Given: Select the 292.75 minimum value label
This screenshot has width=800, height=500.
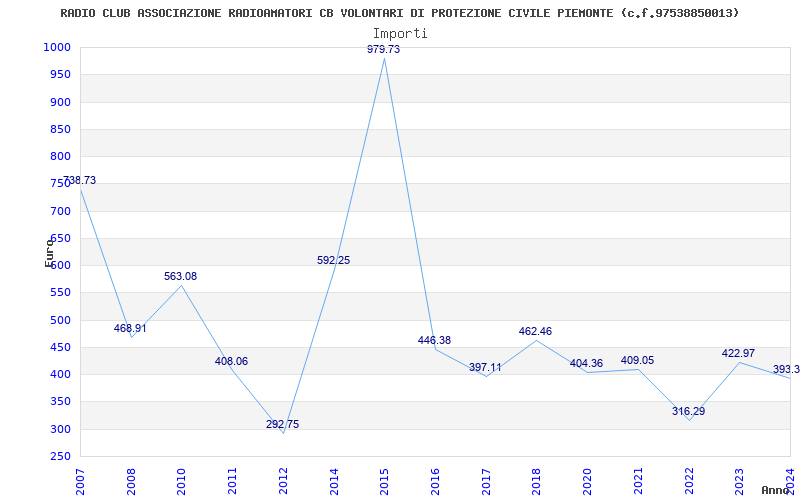Looking at the screenshot, I should pyautogui.click(x=282, y=424).
